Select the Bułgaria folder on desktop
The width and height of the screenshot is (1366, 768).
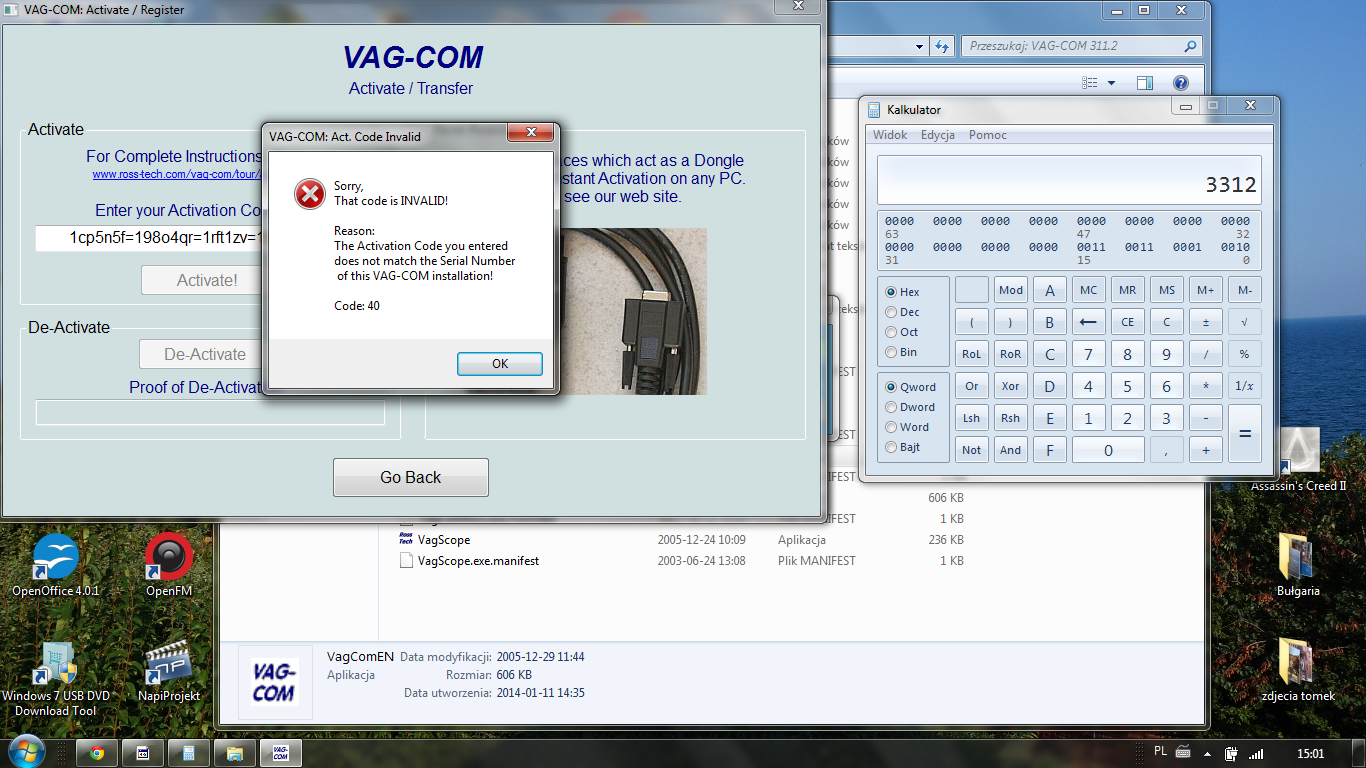(x=1298, y=565)
